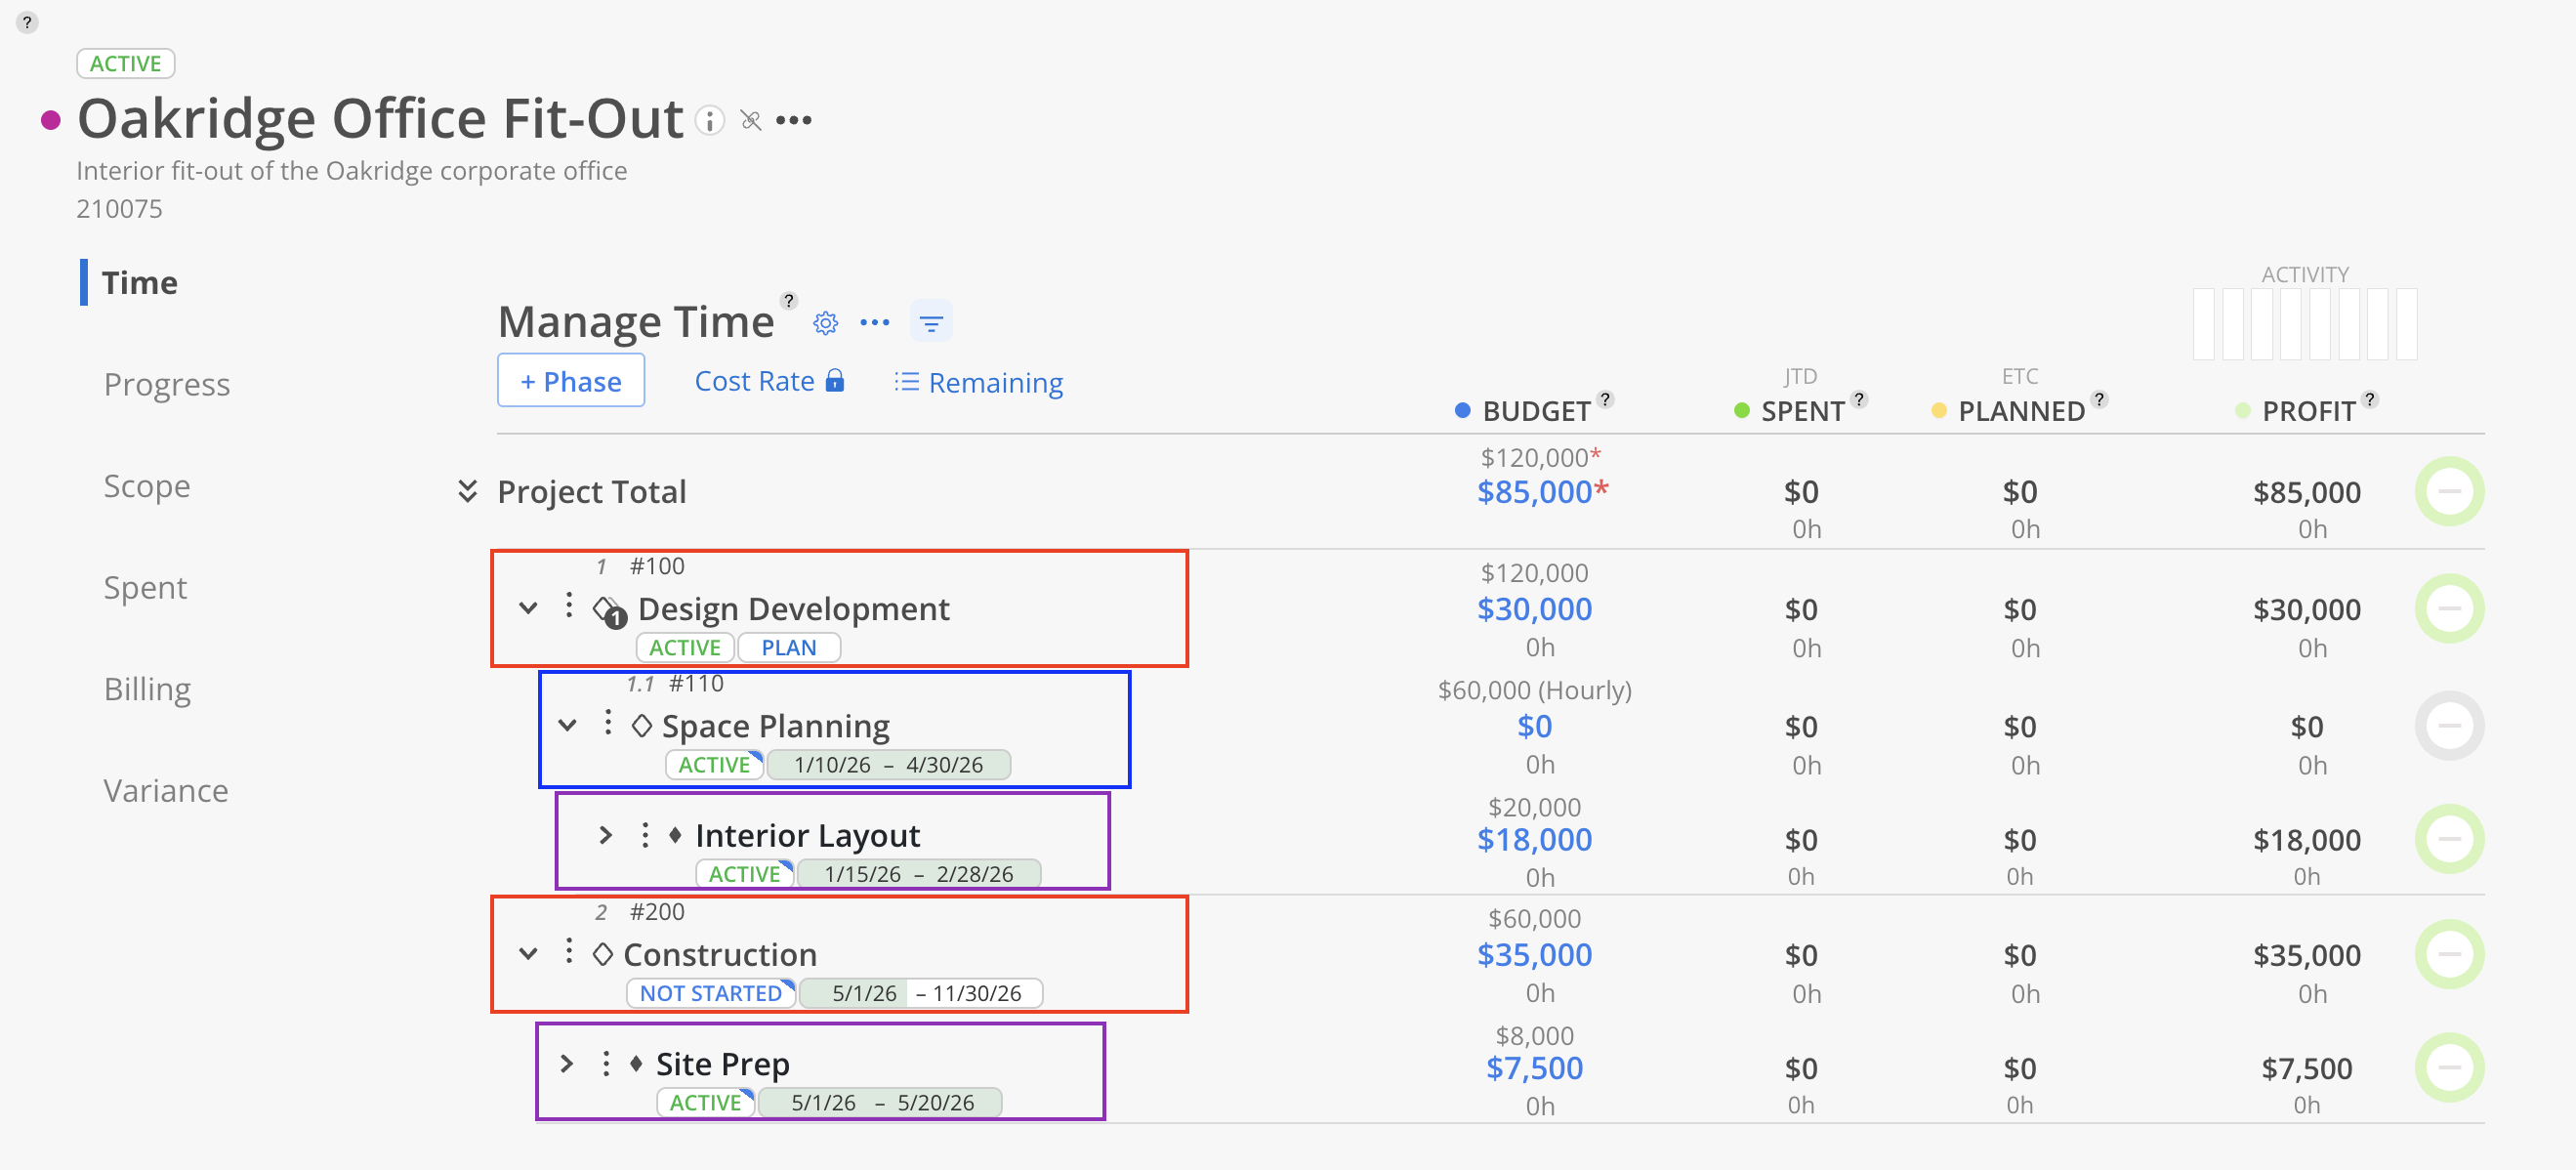Viewport: 2576px width, 1170px height.
Task: Click Space Planning ACTIVE status badge
Action: pyautogui.click(x=714, y=764)
